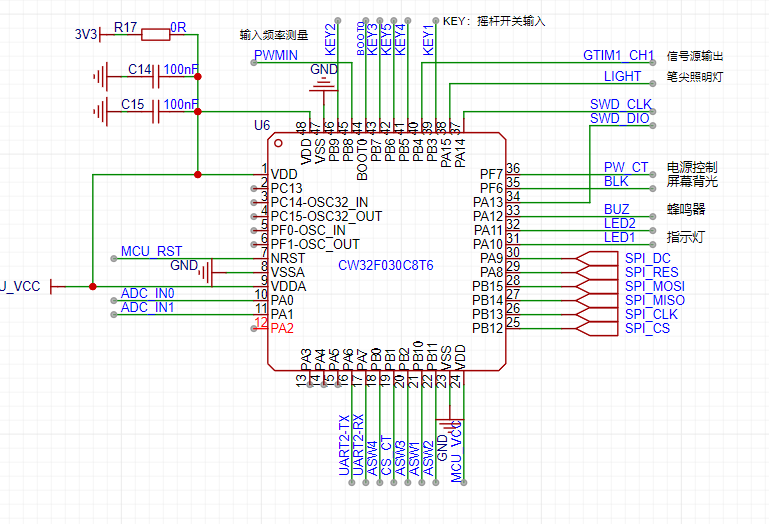Click the VDDA pin name
This screenshot has height=524, width=769.
click(x=288, y=287)
